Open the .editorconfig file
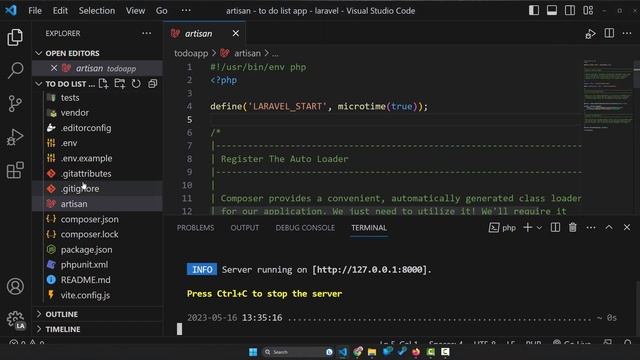Screen dimensions: 640x360 pyautogui.click(x=97, y=128)
